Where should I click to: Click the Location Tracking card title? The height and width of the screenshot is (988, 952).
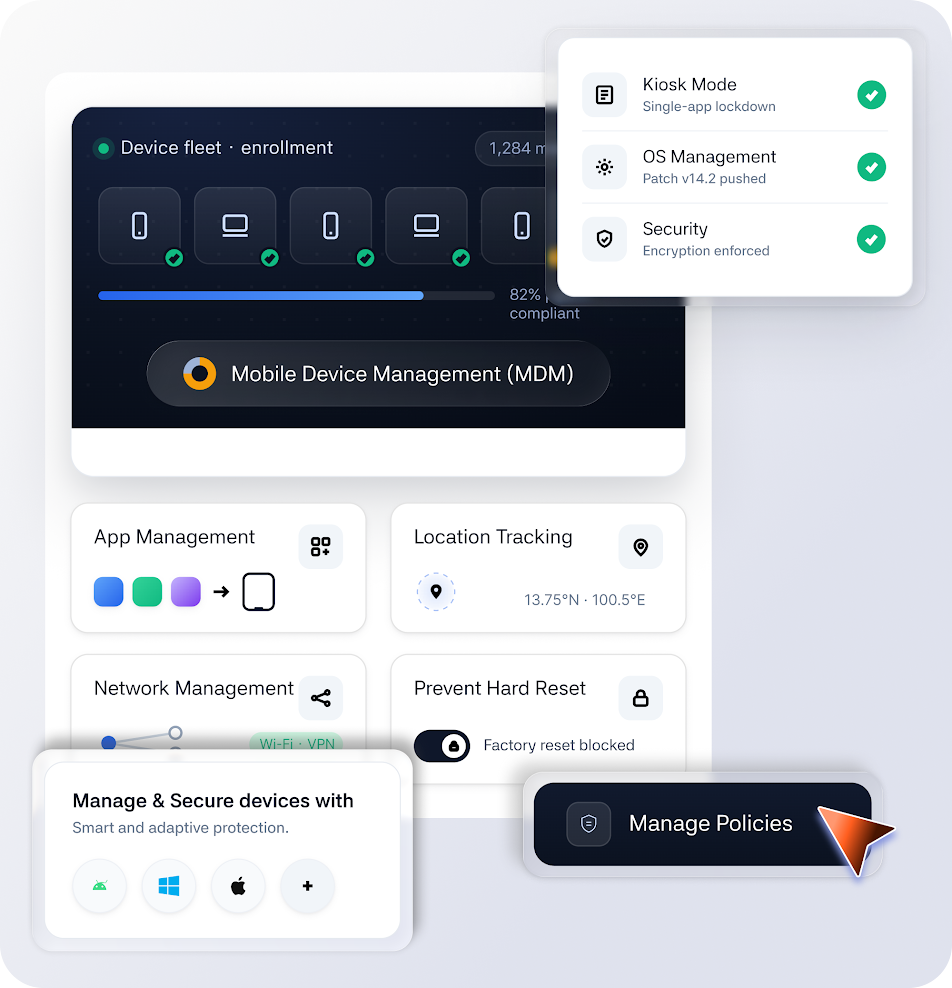pos(493,537)
